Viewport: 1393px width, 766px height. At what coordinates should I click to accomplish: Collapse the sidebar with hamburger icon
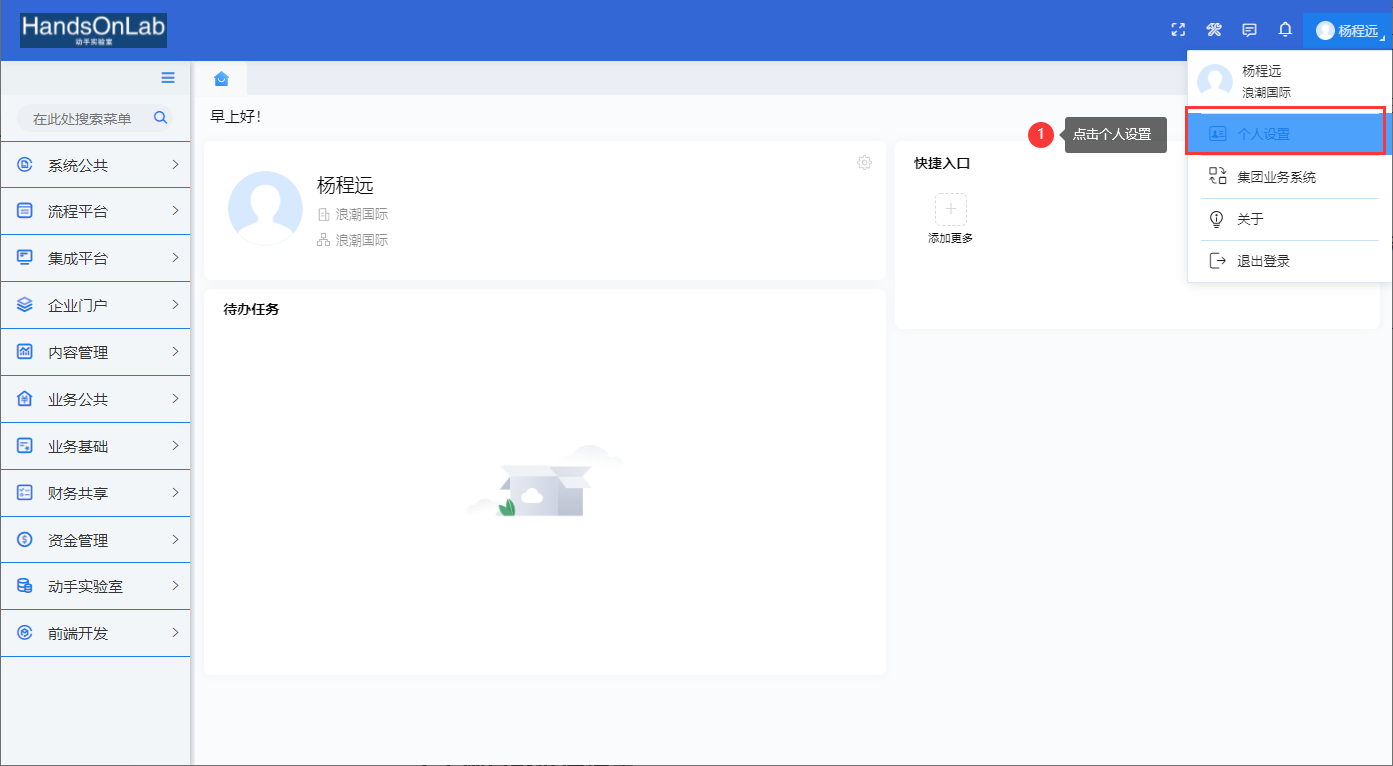(168, 78)
